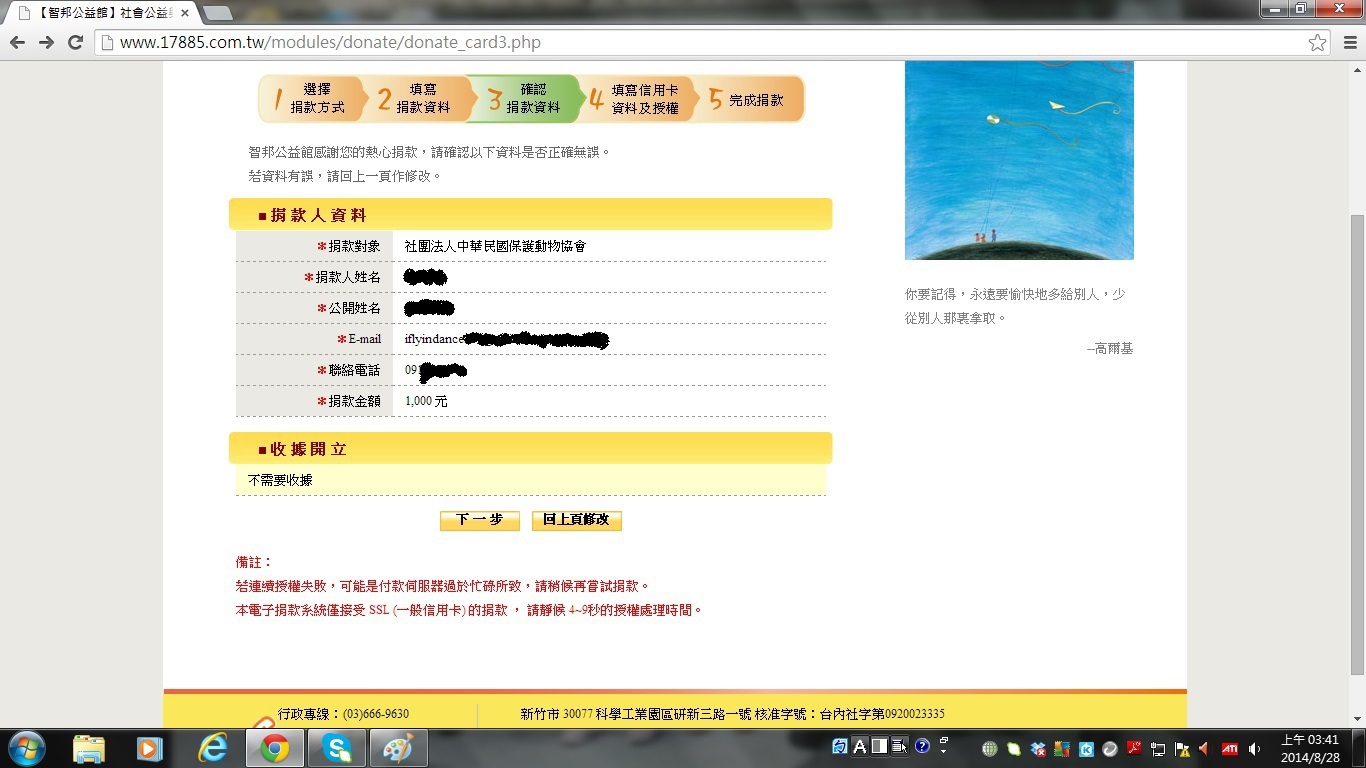The height and width of the screenshot is (768, 1366).
Task: Click the blue kite illustration
Action: pyautogui.click(x=1019, y=160)
